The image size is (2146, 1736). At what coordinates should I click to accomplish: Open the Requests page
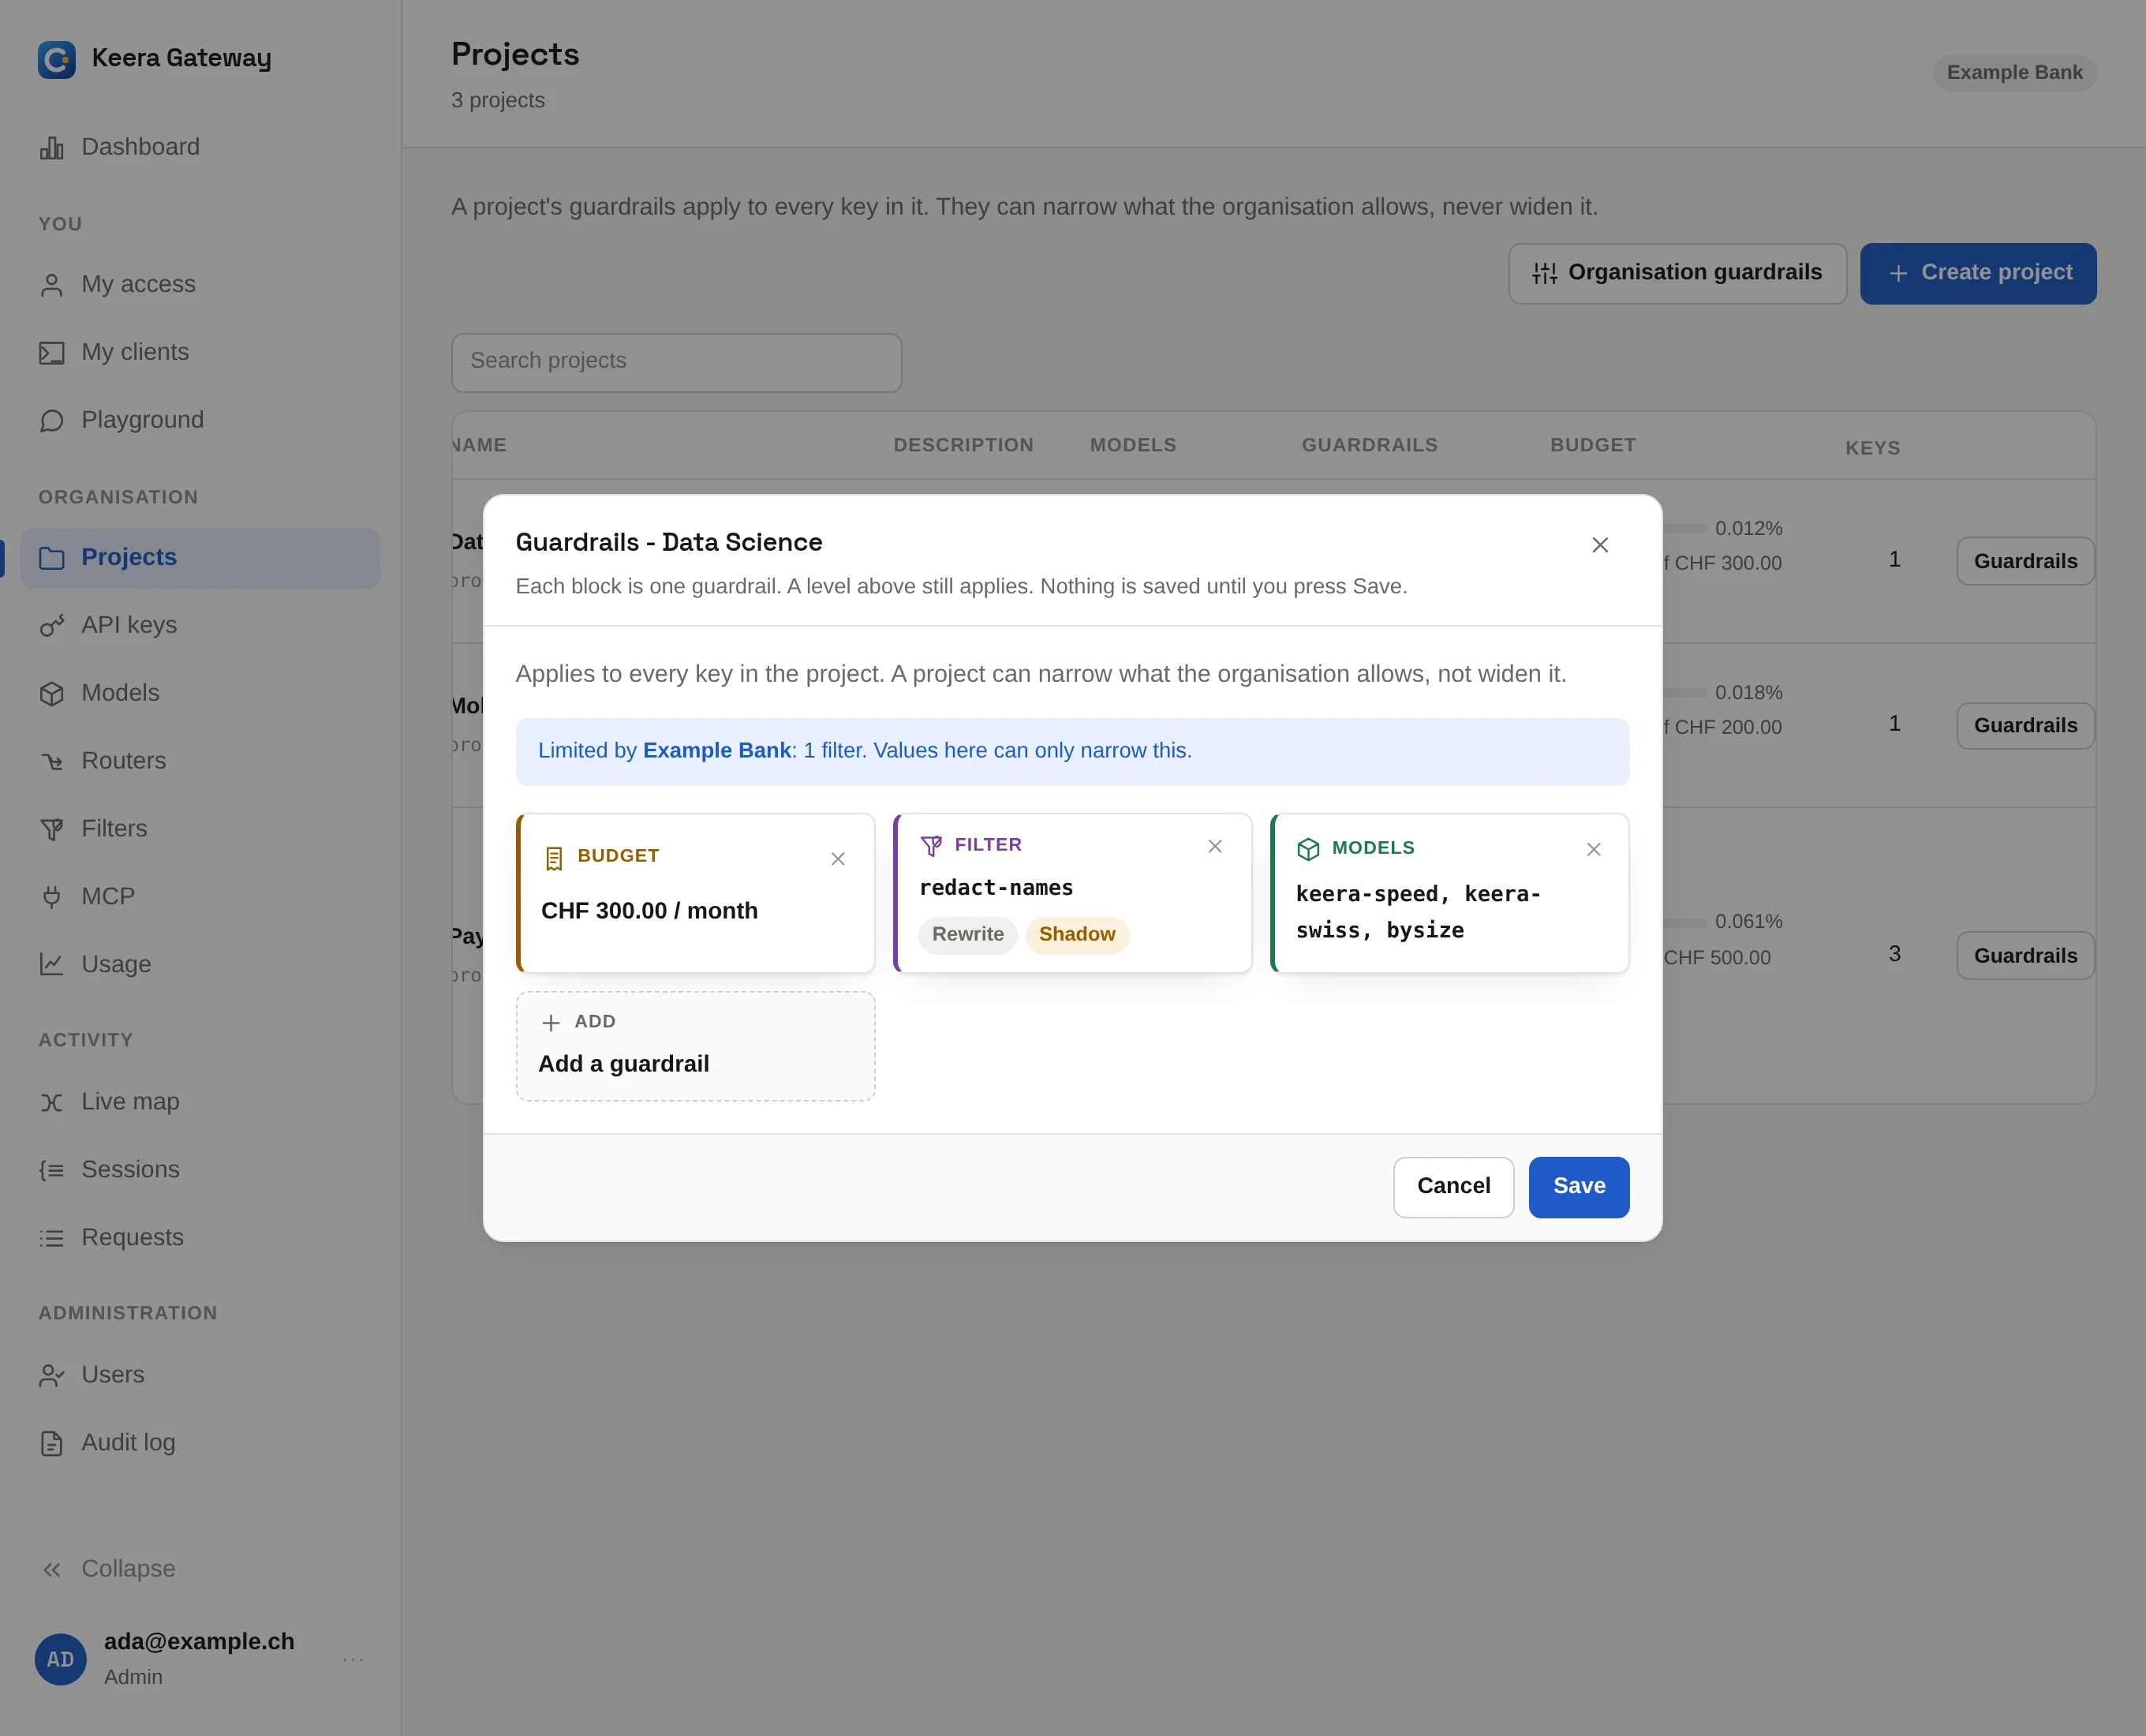click(200, 1237)
